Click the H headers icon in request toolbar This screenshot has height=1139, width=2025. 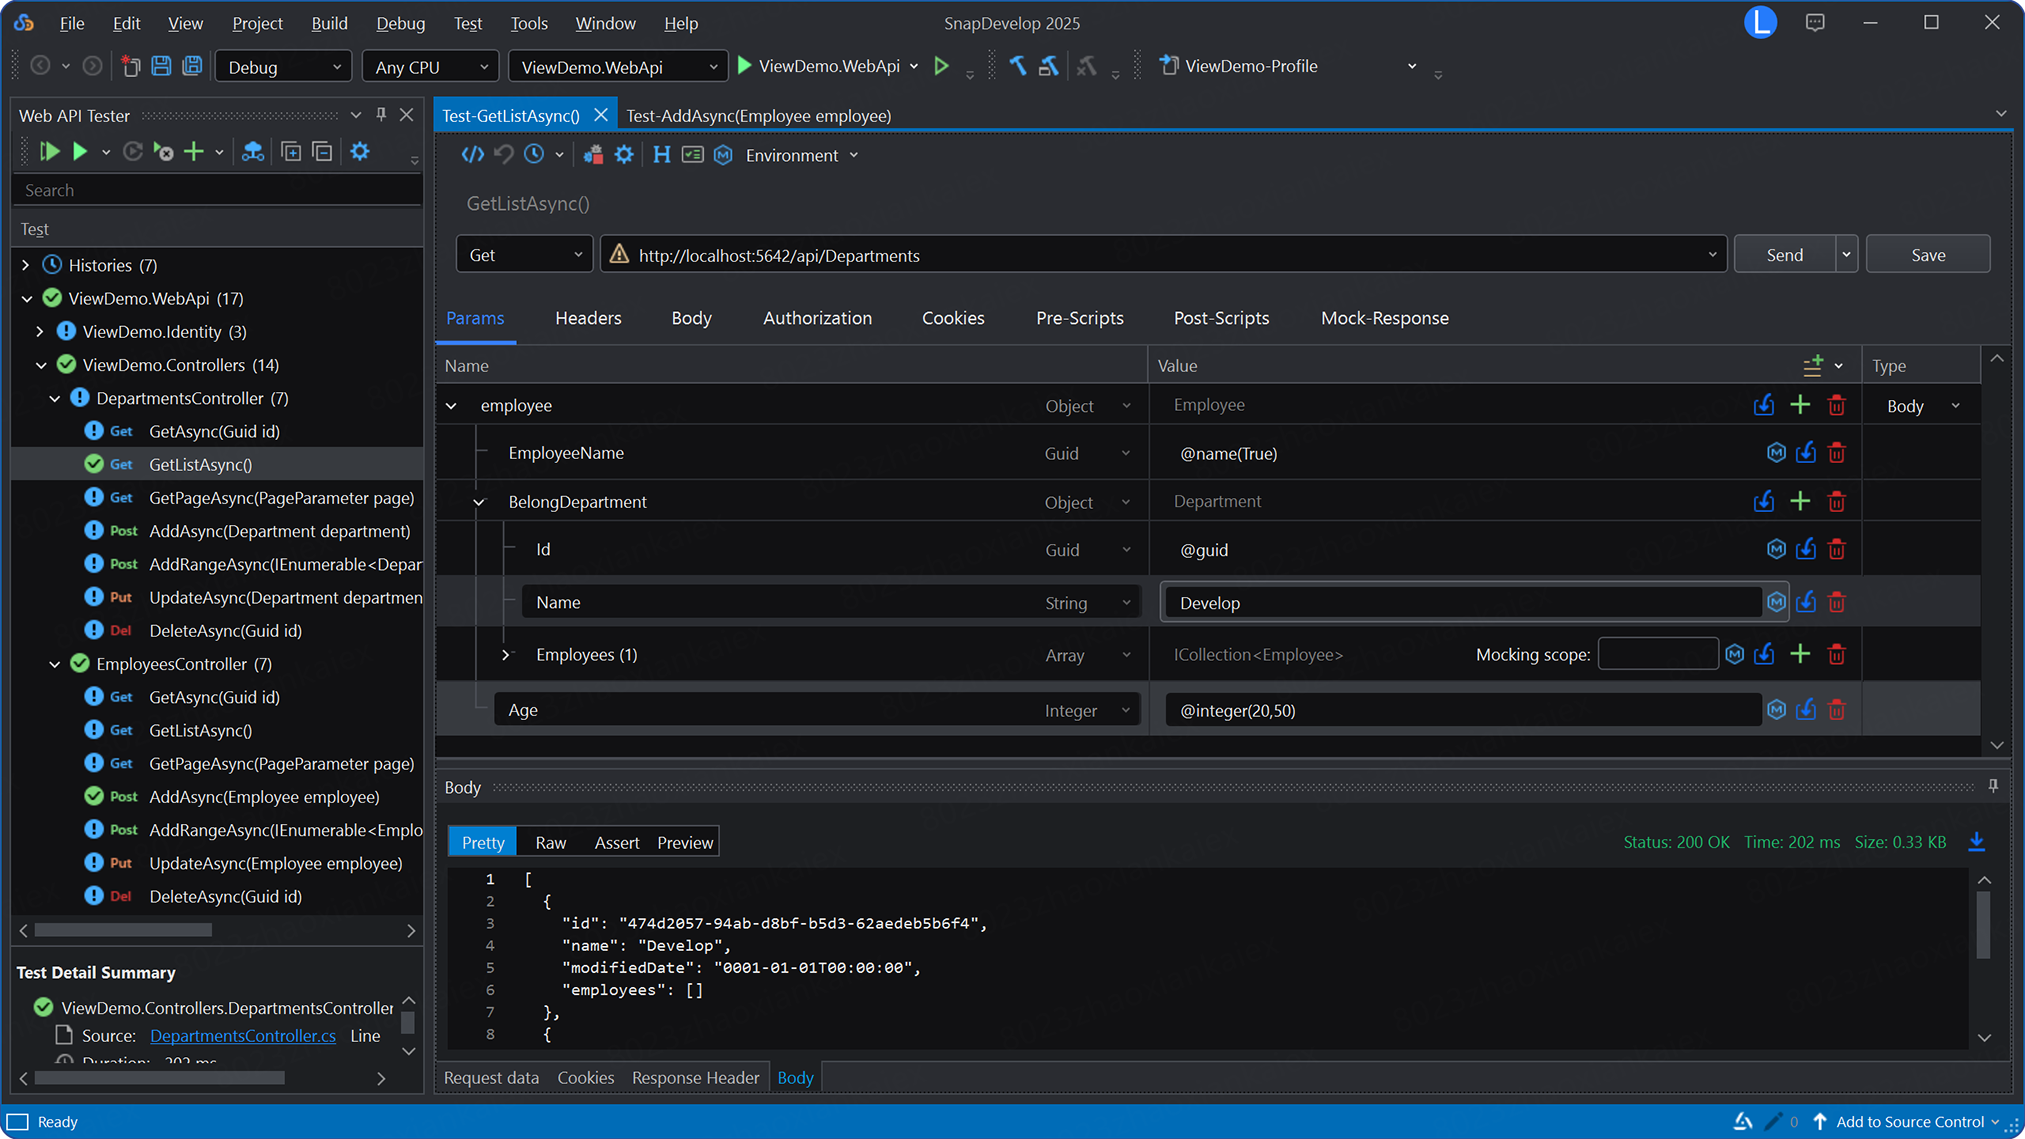click(661, 155)
